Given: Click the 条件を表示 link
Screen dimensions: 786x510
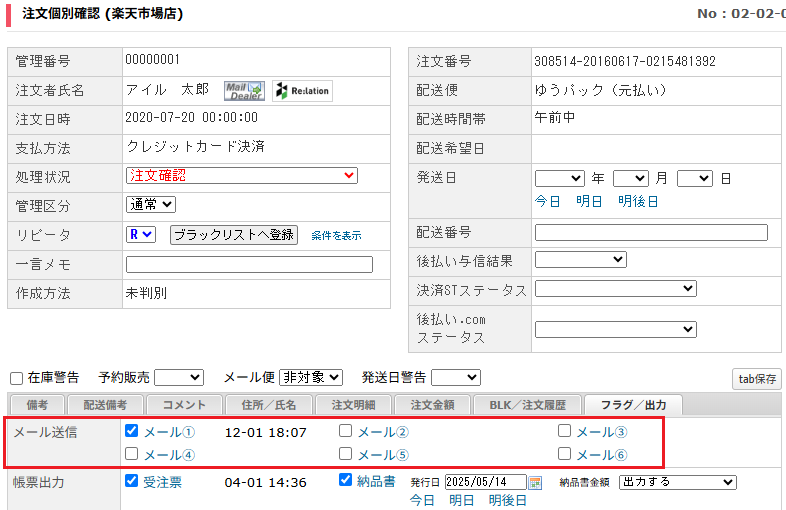Looking at the screenshot, I should [336, 235].
